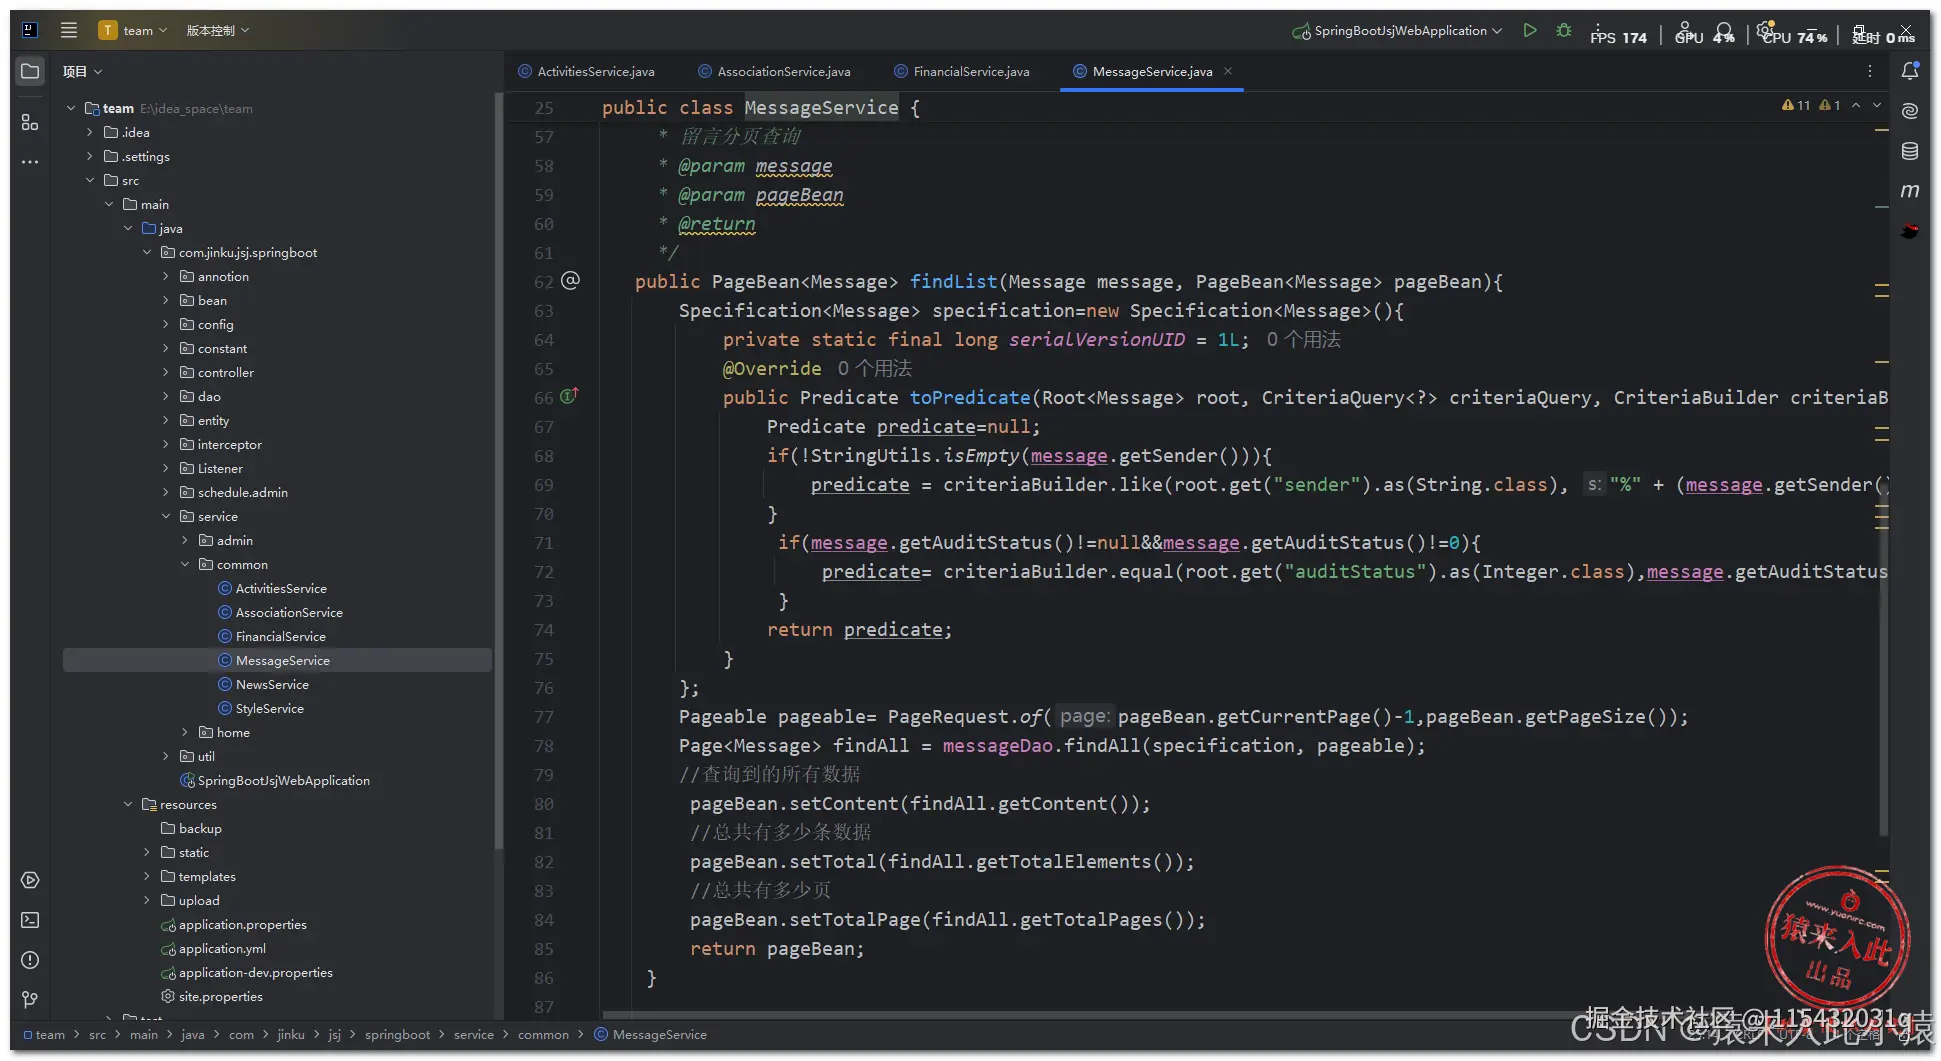
Task: Run SpringBootJsjWebApplication with play button
Action: [1529, 31]
